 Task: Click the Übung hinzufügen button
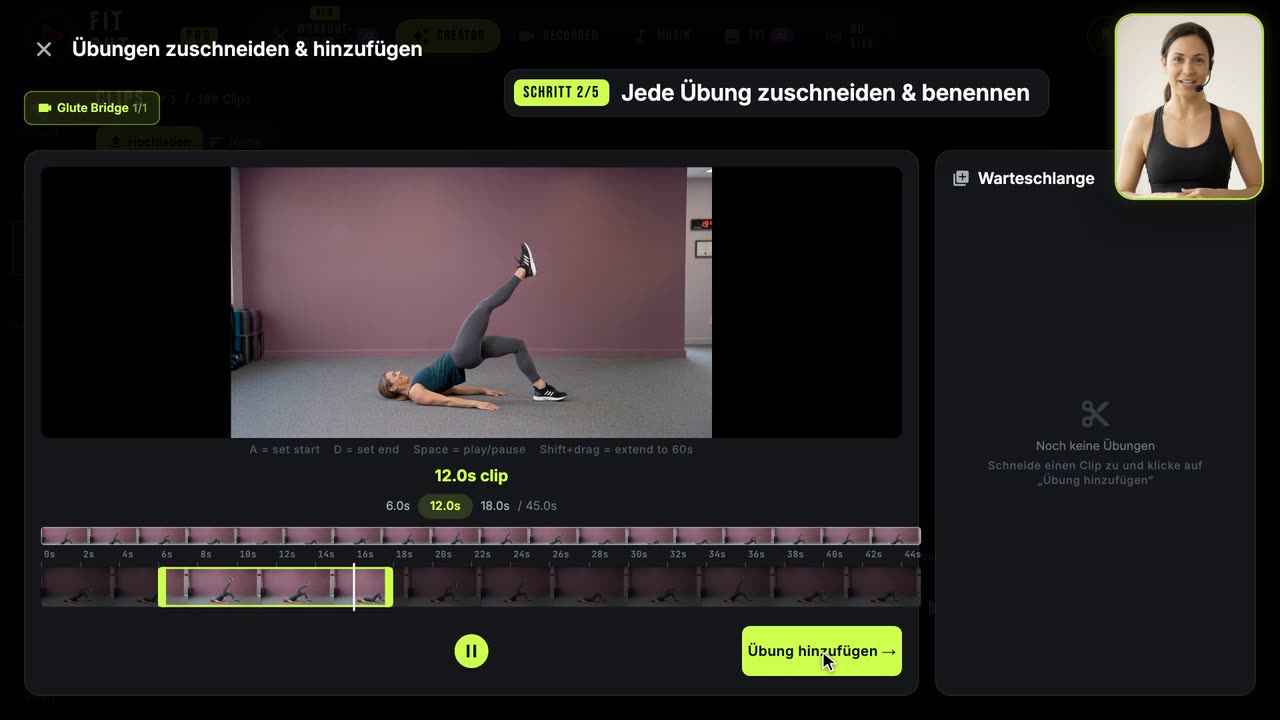coord(822,651)
